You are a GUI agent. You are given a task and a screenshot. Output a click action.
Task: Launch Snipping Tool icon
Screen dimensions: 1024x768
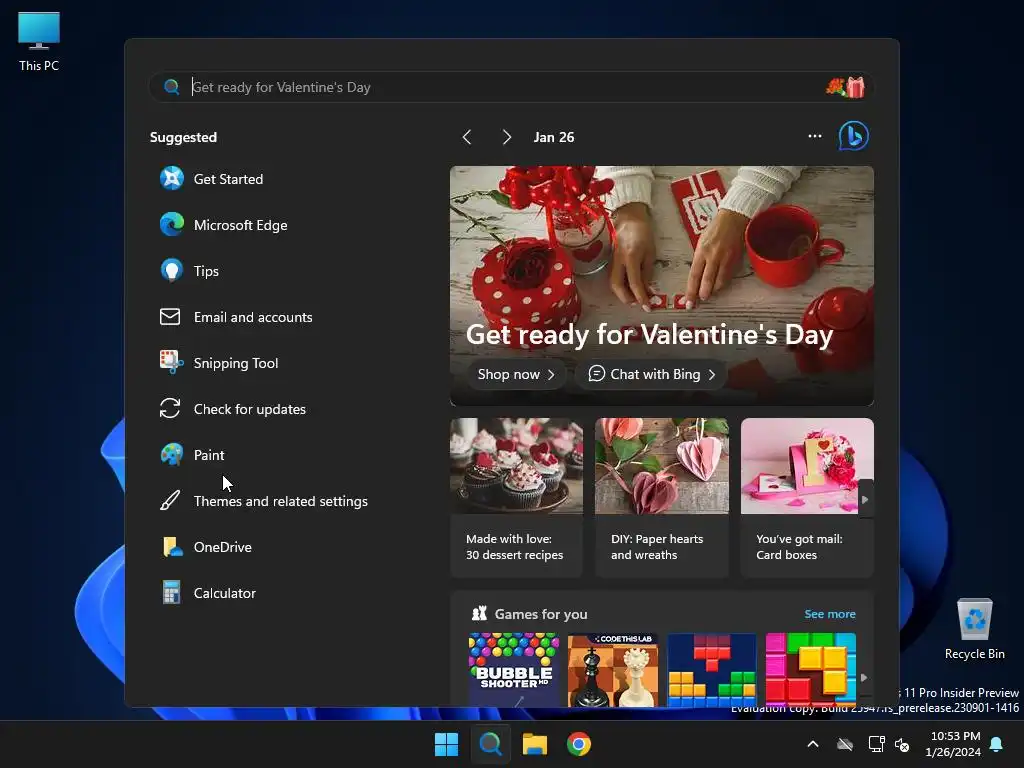(x=171, y=362)
